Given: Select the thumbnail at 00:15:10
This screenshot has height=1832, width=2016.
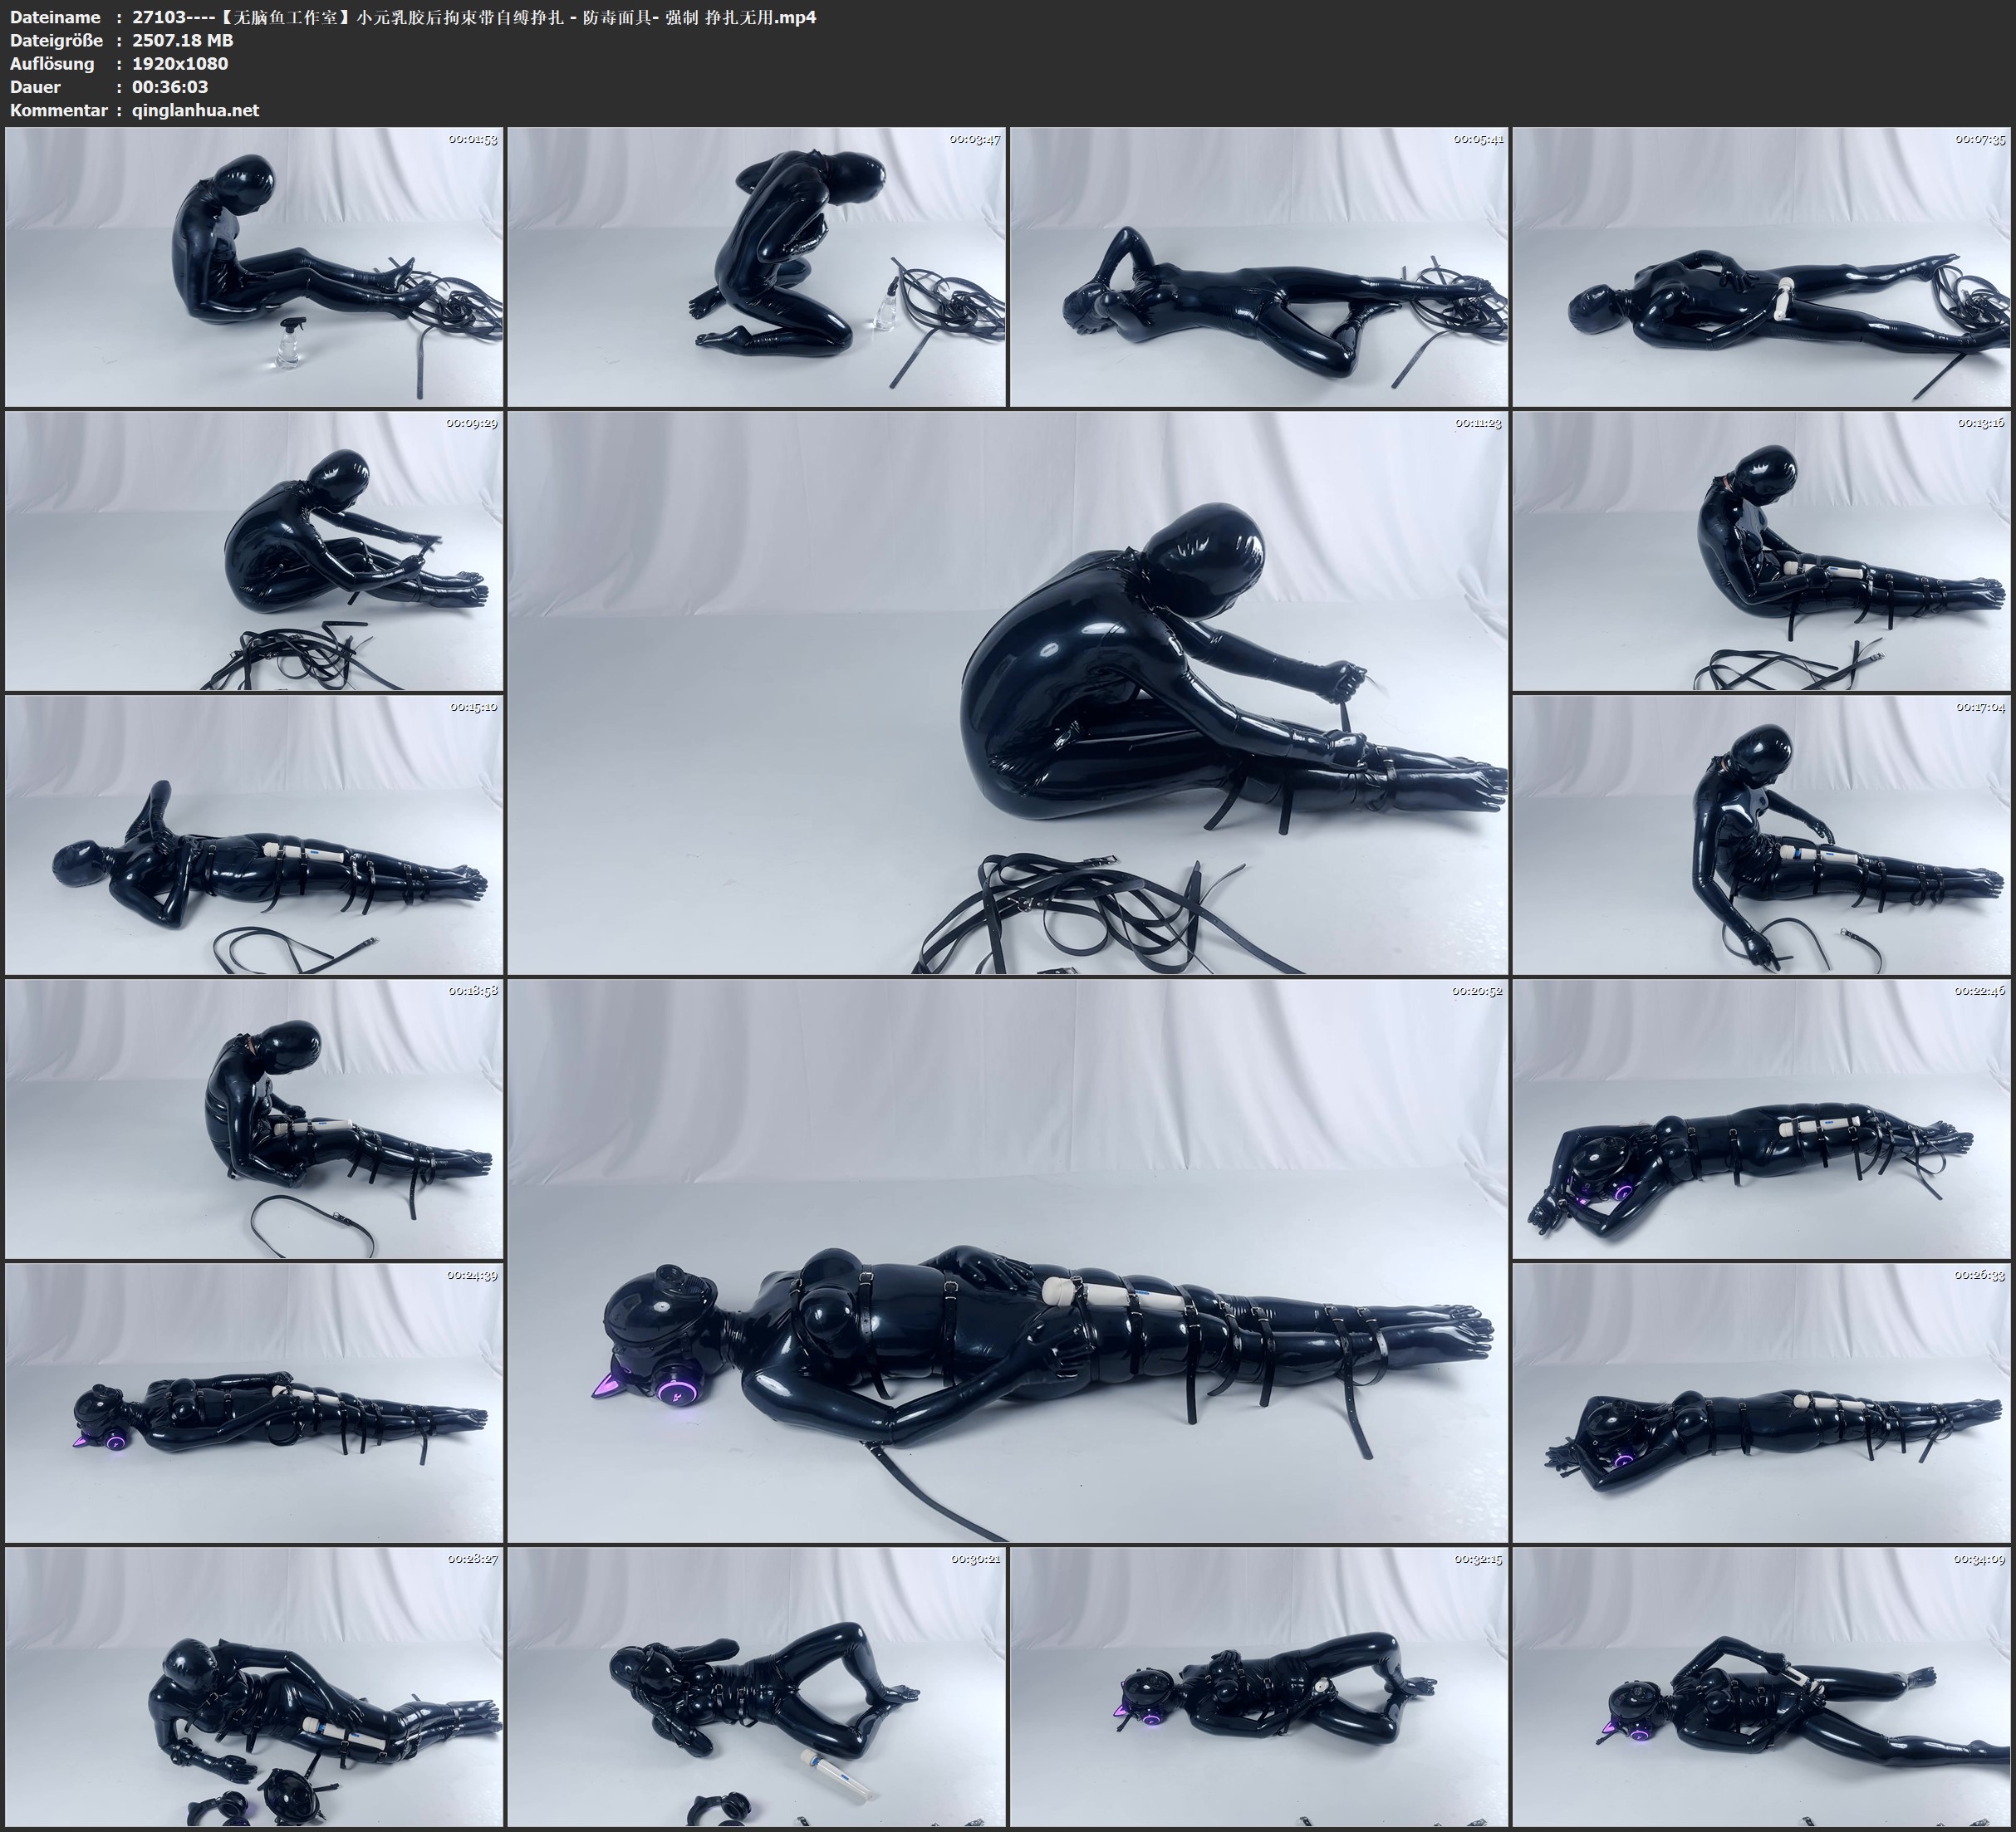Looking at the screenshot, I should (x=254, y=835).
